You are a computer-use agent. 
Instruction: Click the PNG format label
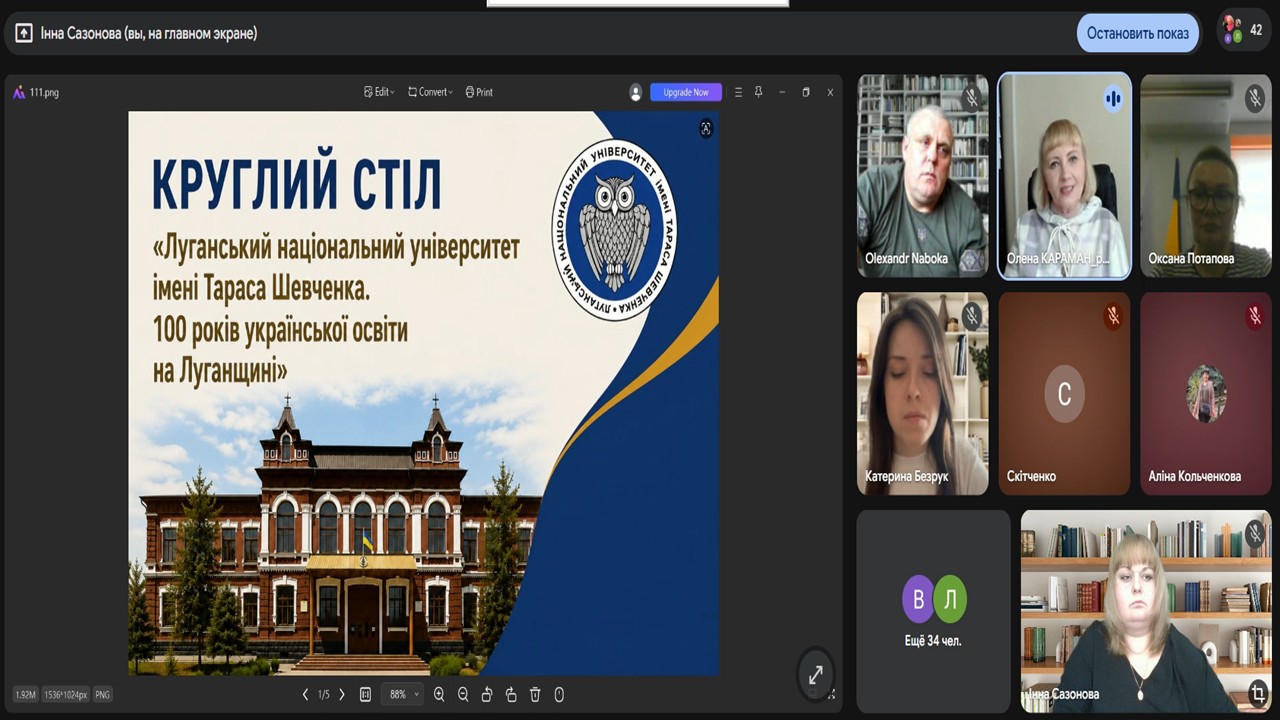tap(103, 694)
